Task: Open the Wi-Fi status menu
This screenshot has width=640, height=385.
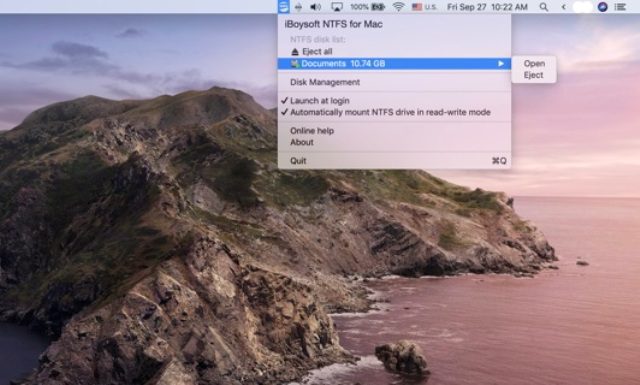Action: coord(398,7)
